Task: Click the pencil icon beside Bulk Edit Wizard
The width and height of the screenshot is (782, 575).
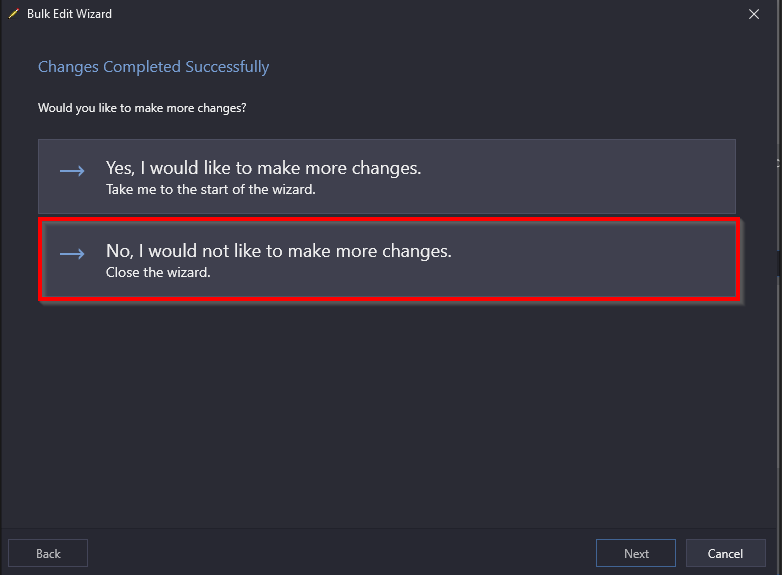Action: click(x=13, y=14)
